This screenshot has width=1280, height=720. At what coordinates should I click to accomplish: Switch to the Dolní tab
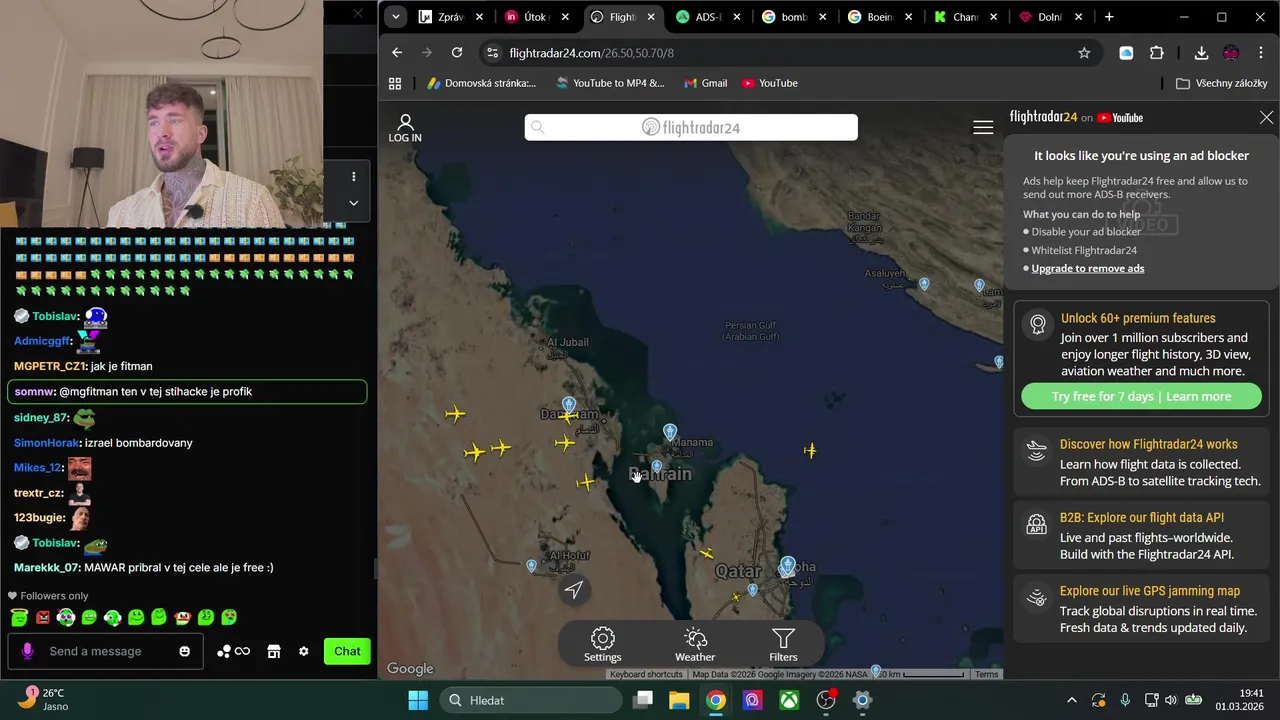(x=1053, y=17)
